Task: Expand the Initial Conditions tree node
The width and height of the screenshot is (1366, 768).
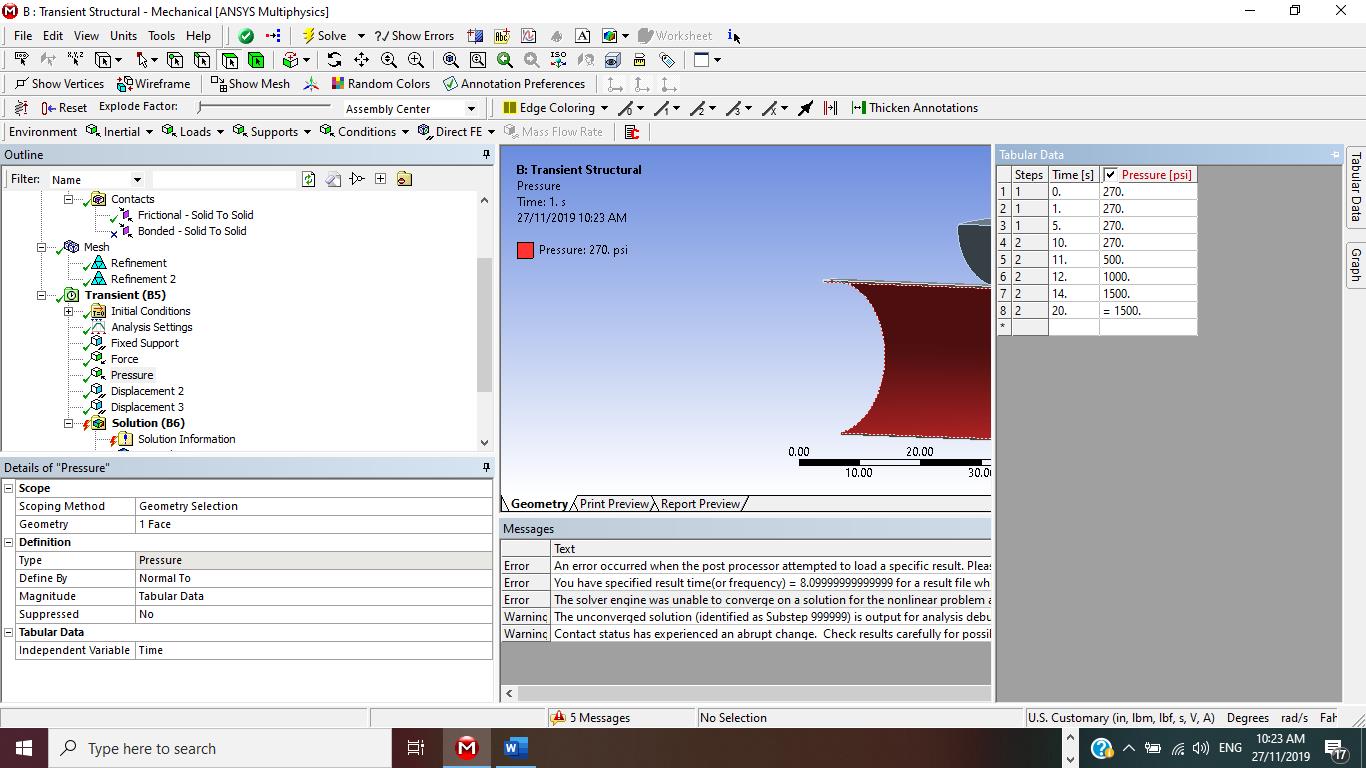Action: click(69, 311)
